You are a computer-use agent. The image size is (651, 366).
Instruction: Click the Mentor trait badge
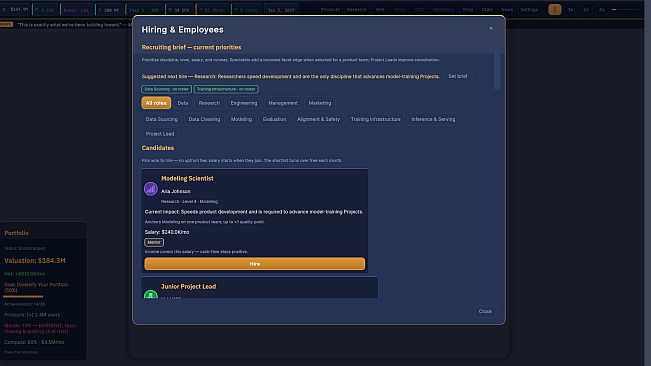154,242
